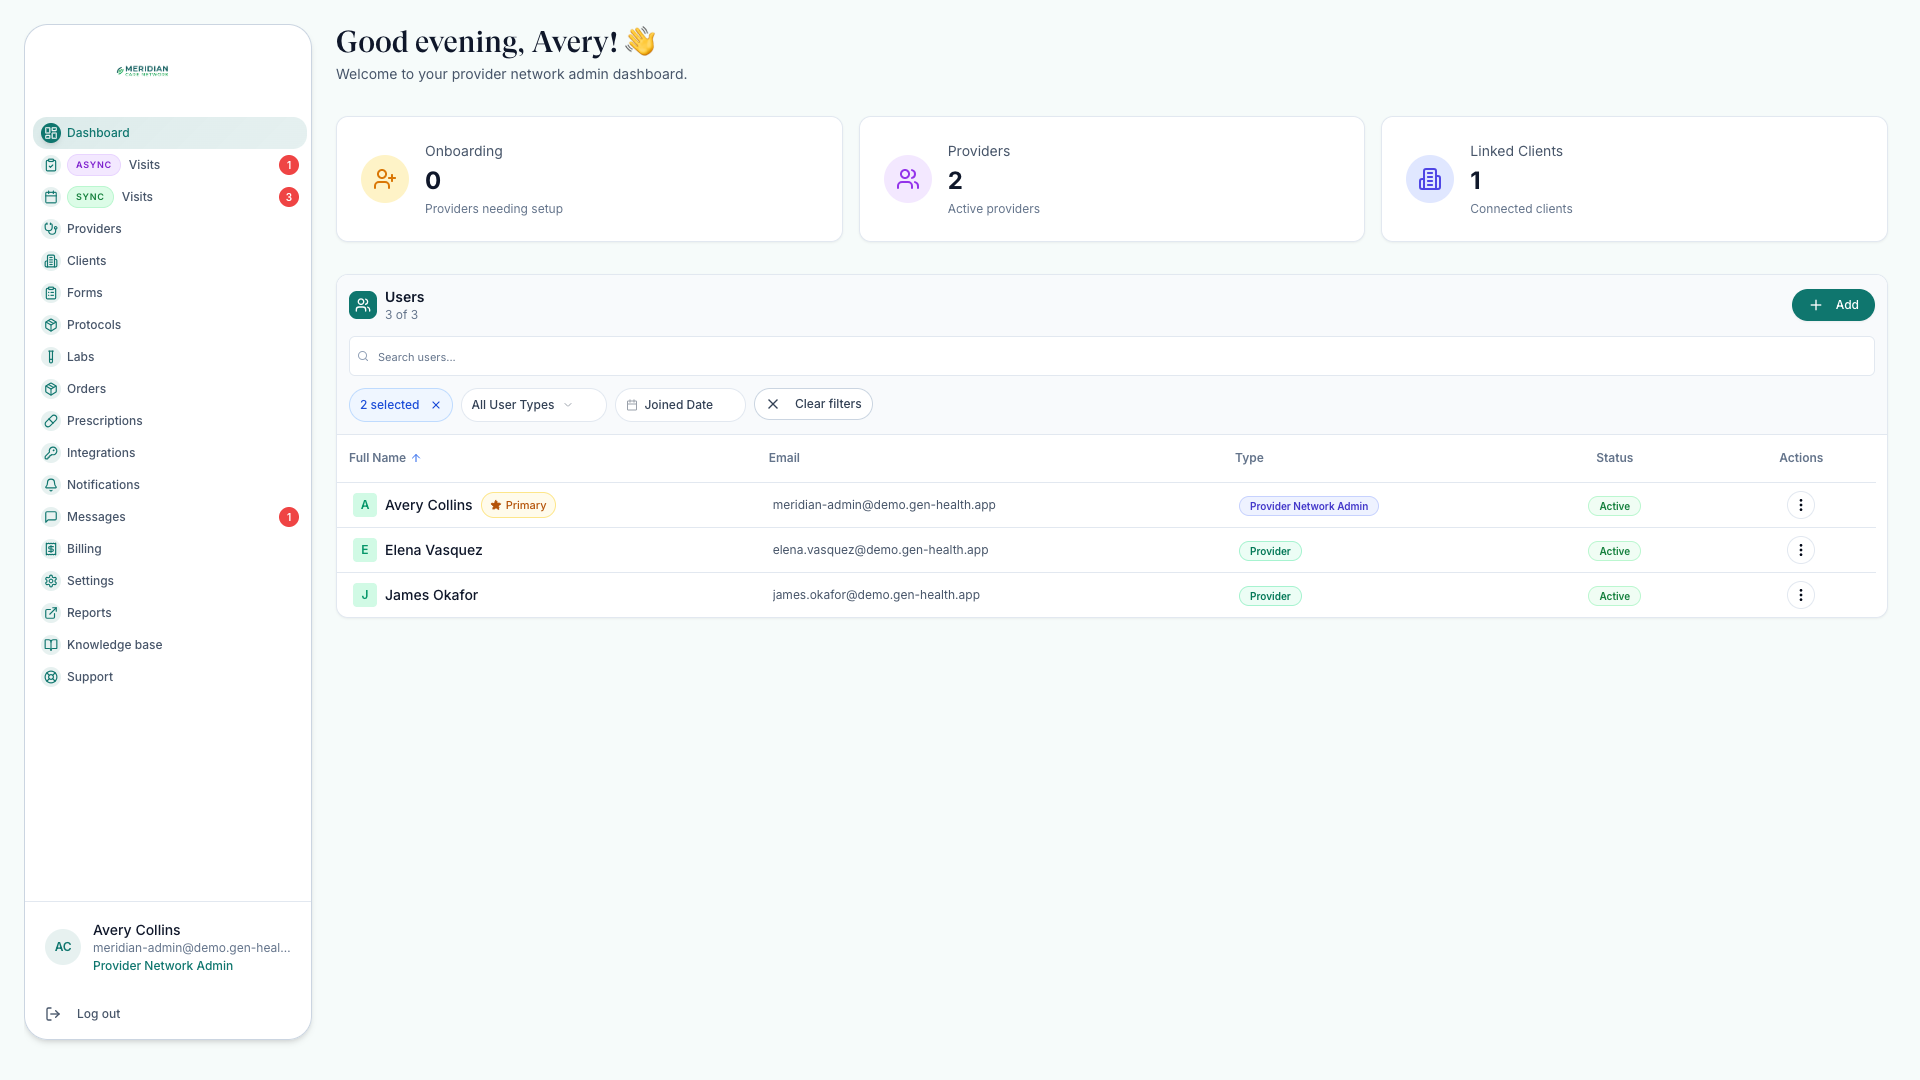Click the Clients building icon in sidebar
This screenshot has height=1080, width=1920.
(51, 261)
